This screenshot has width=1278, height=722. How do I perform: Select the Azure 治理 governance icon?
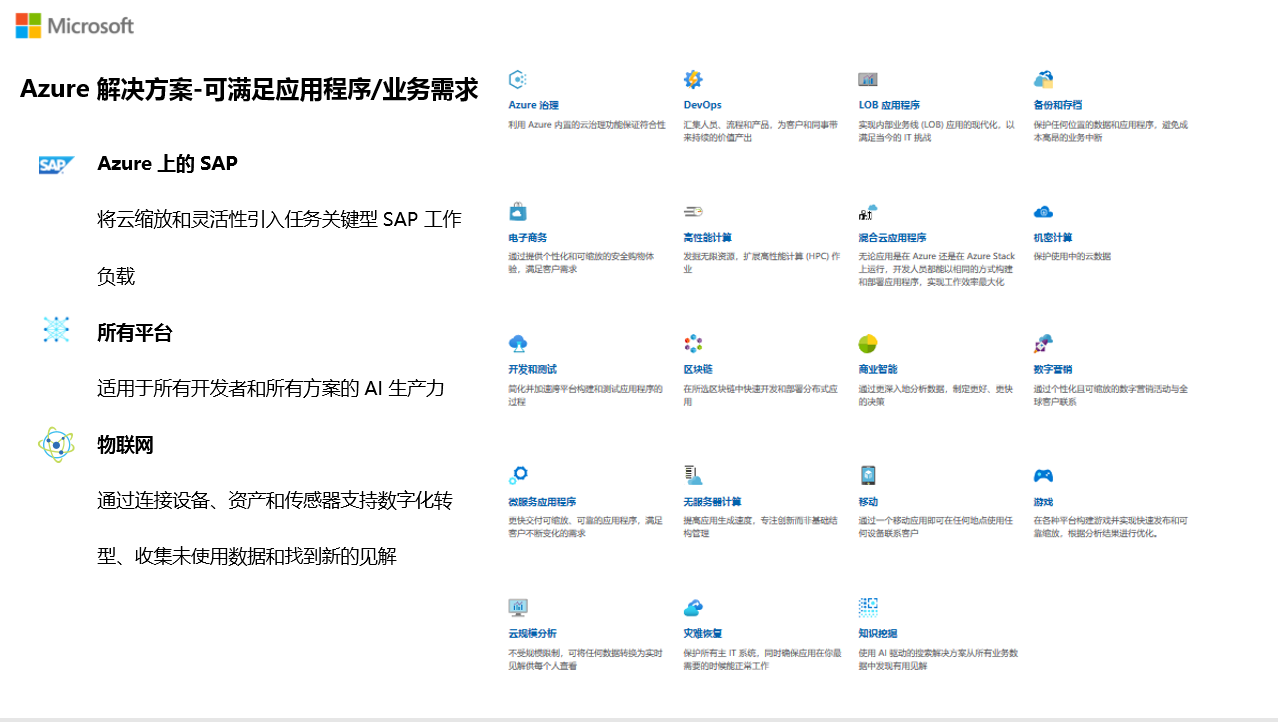tap(517, 78)
